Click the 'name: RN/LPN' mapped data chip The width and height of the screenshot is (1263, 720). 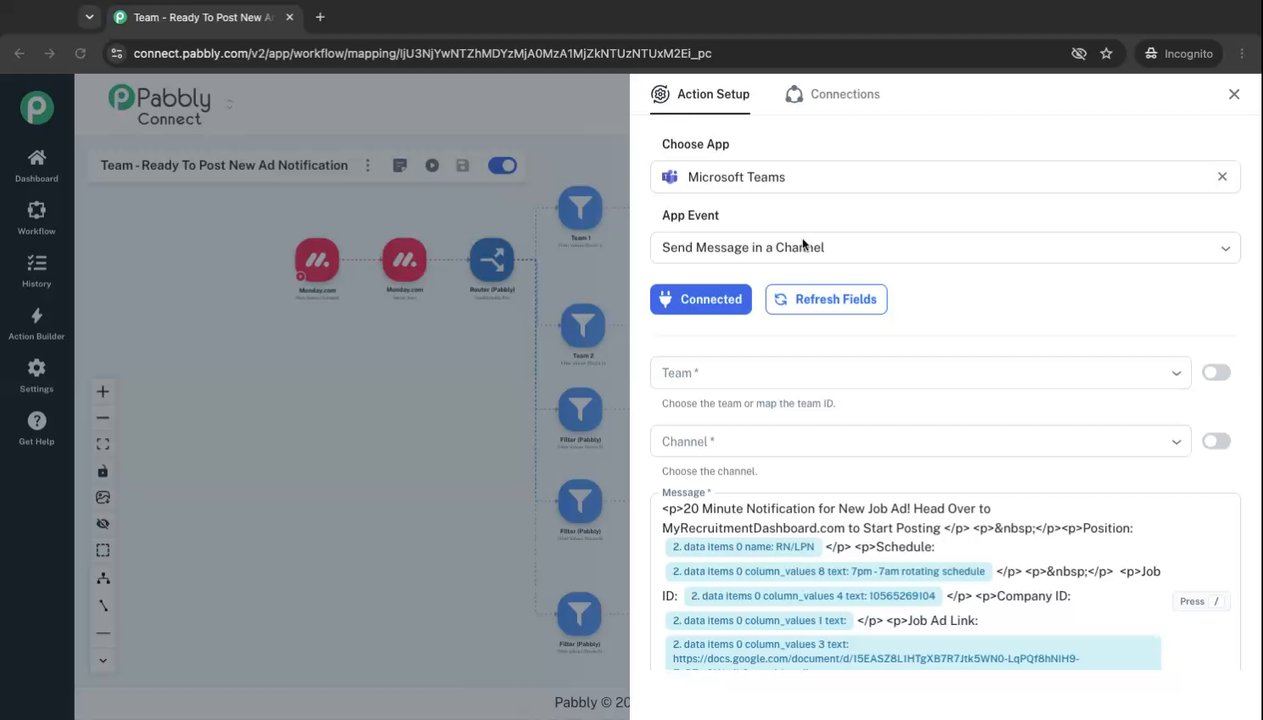(x=744, y=547)
